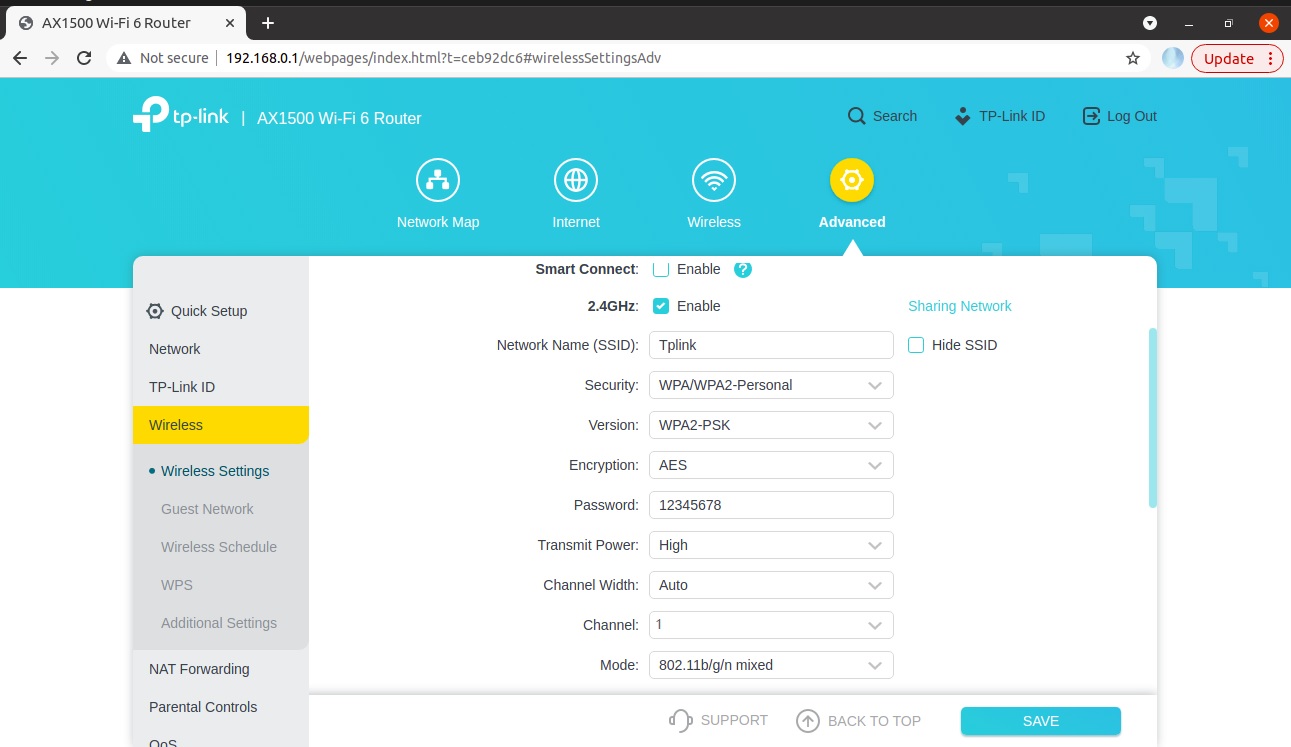This screenshot has height=747, width=1291.
Task: Click the Smart Connect help question icon
Action: [742, 269]
